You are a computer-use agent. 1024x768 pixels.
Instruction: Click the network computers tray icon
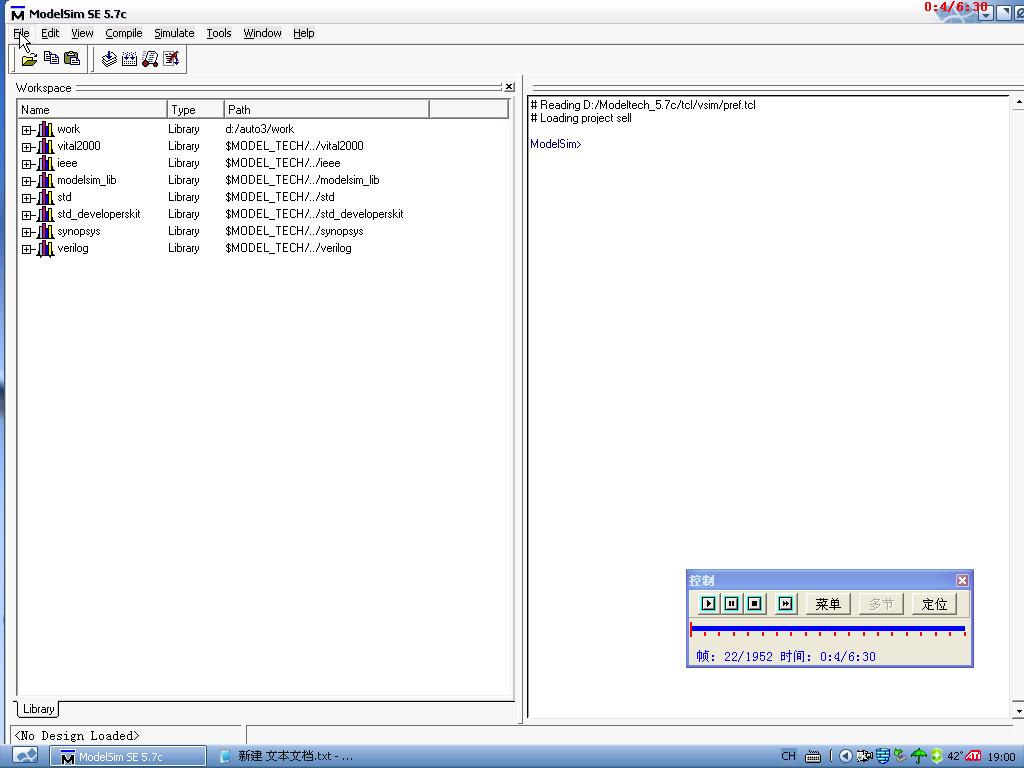coord(865,756)
